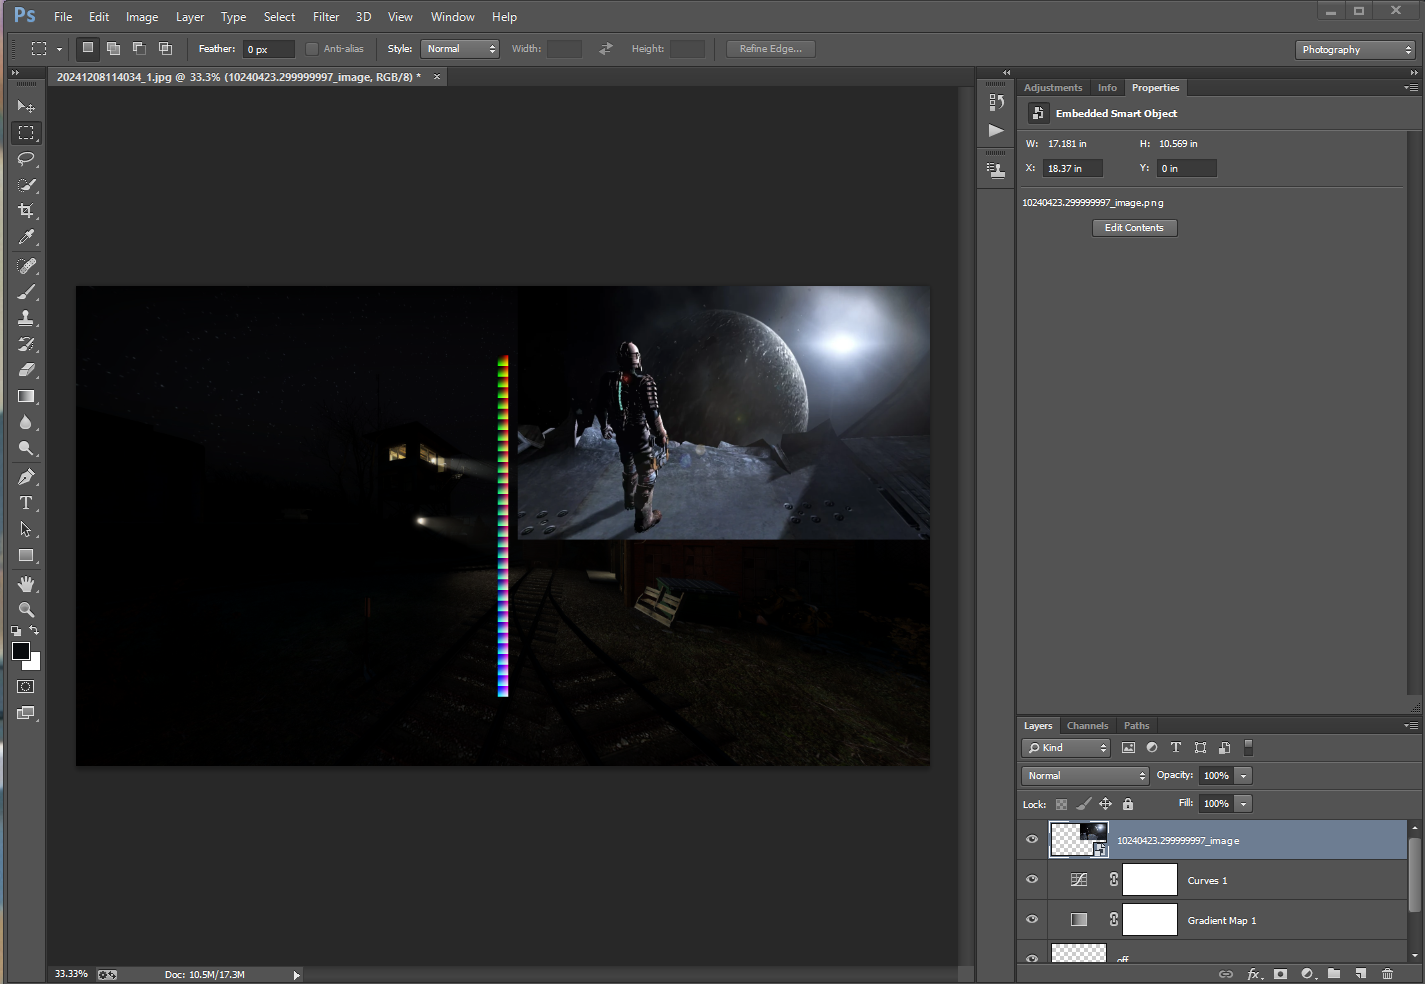Open the Style dropdown set to Normal
Viewport: 1425px width, 984px height.
[460, 49]
